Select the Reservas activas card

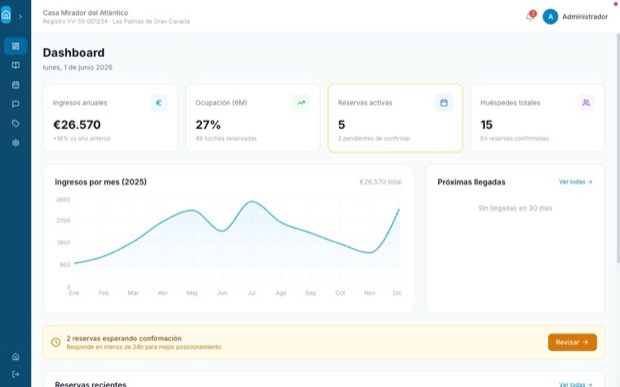tap(395, 118)
